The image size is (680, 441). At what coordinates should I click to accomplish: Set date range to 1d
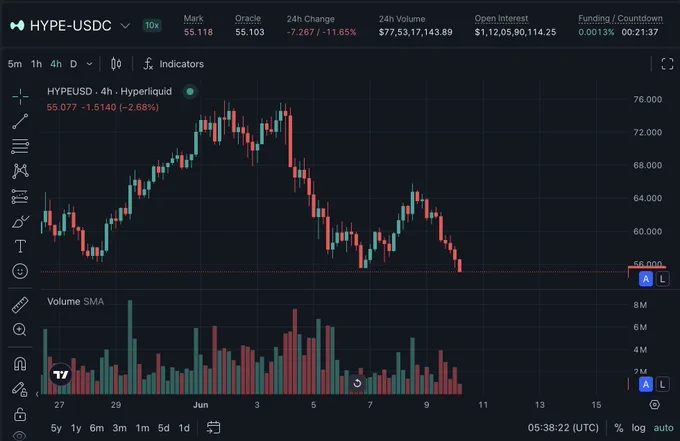[184, 428]
